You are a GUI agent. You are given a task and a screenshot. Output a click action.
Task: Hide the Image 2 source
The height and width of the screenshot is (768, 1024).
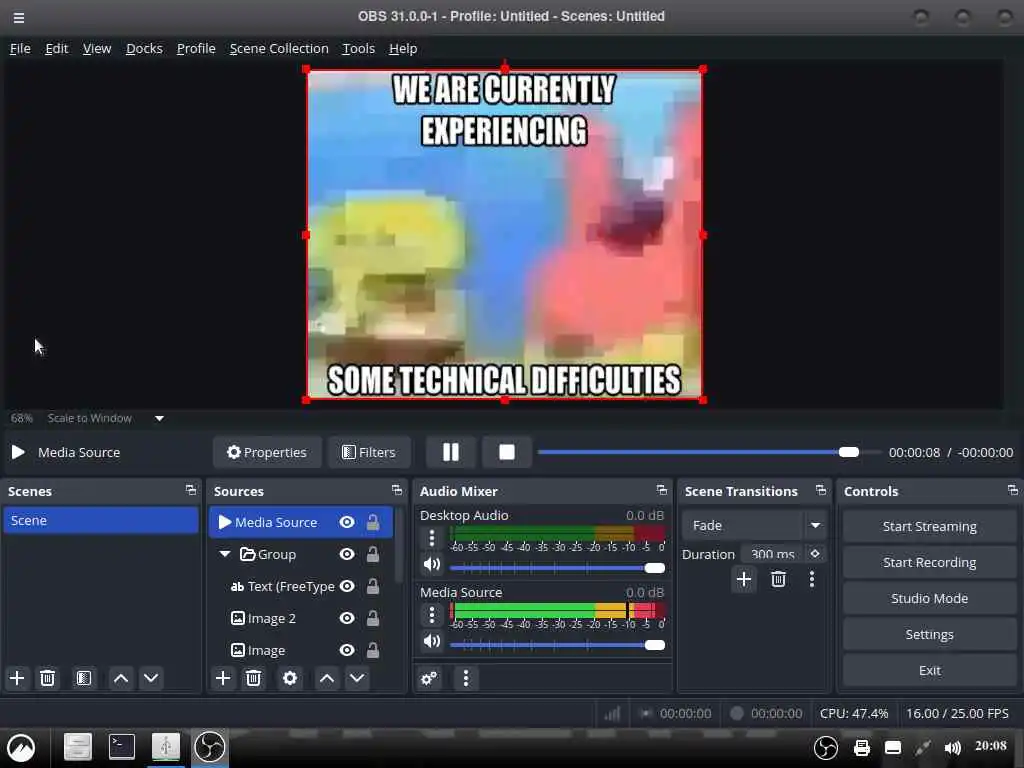[x=347, y=618]
